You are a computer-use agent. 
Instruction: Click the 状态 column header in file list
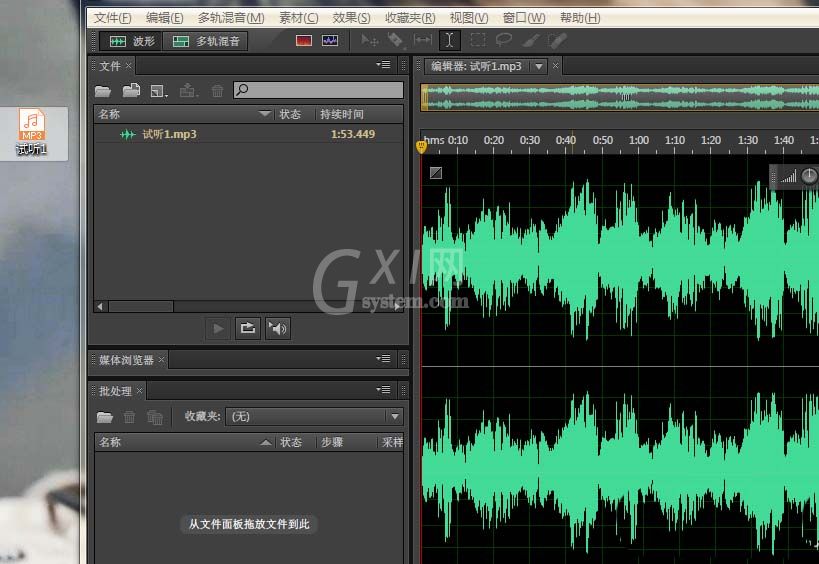coord(290,114)
